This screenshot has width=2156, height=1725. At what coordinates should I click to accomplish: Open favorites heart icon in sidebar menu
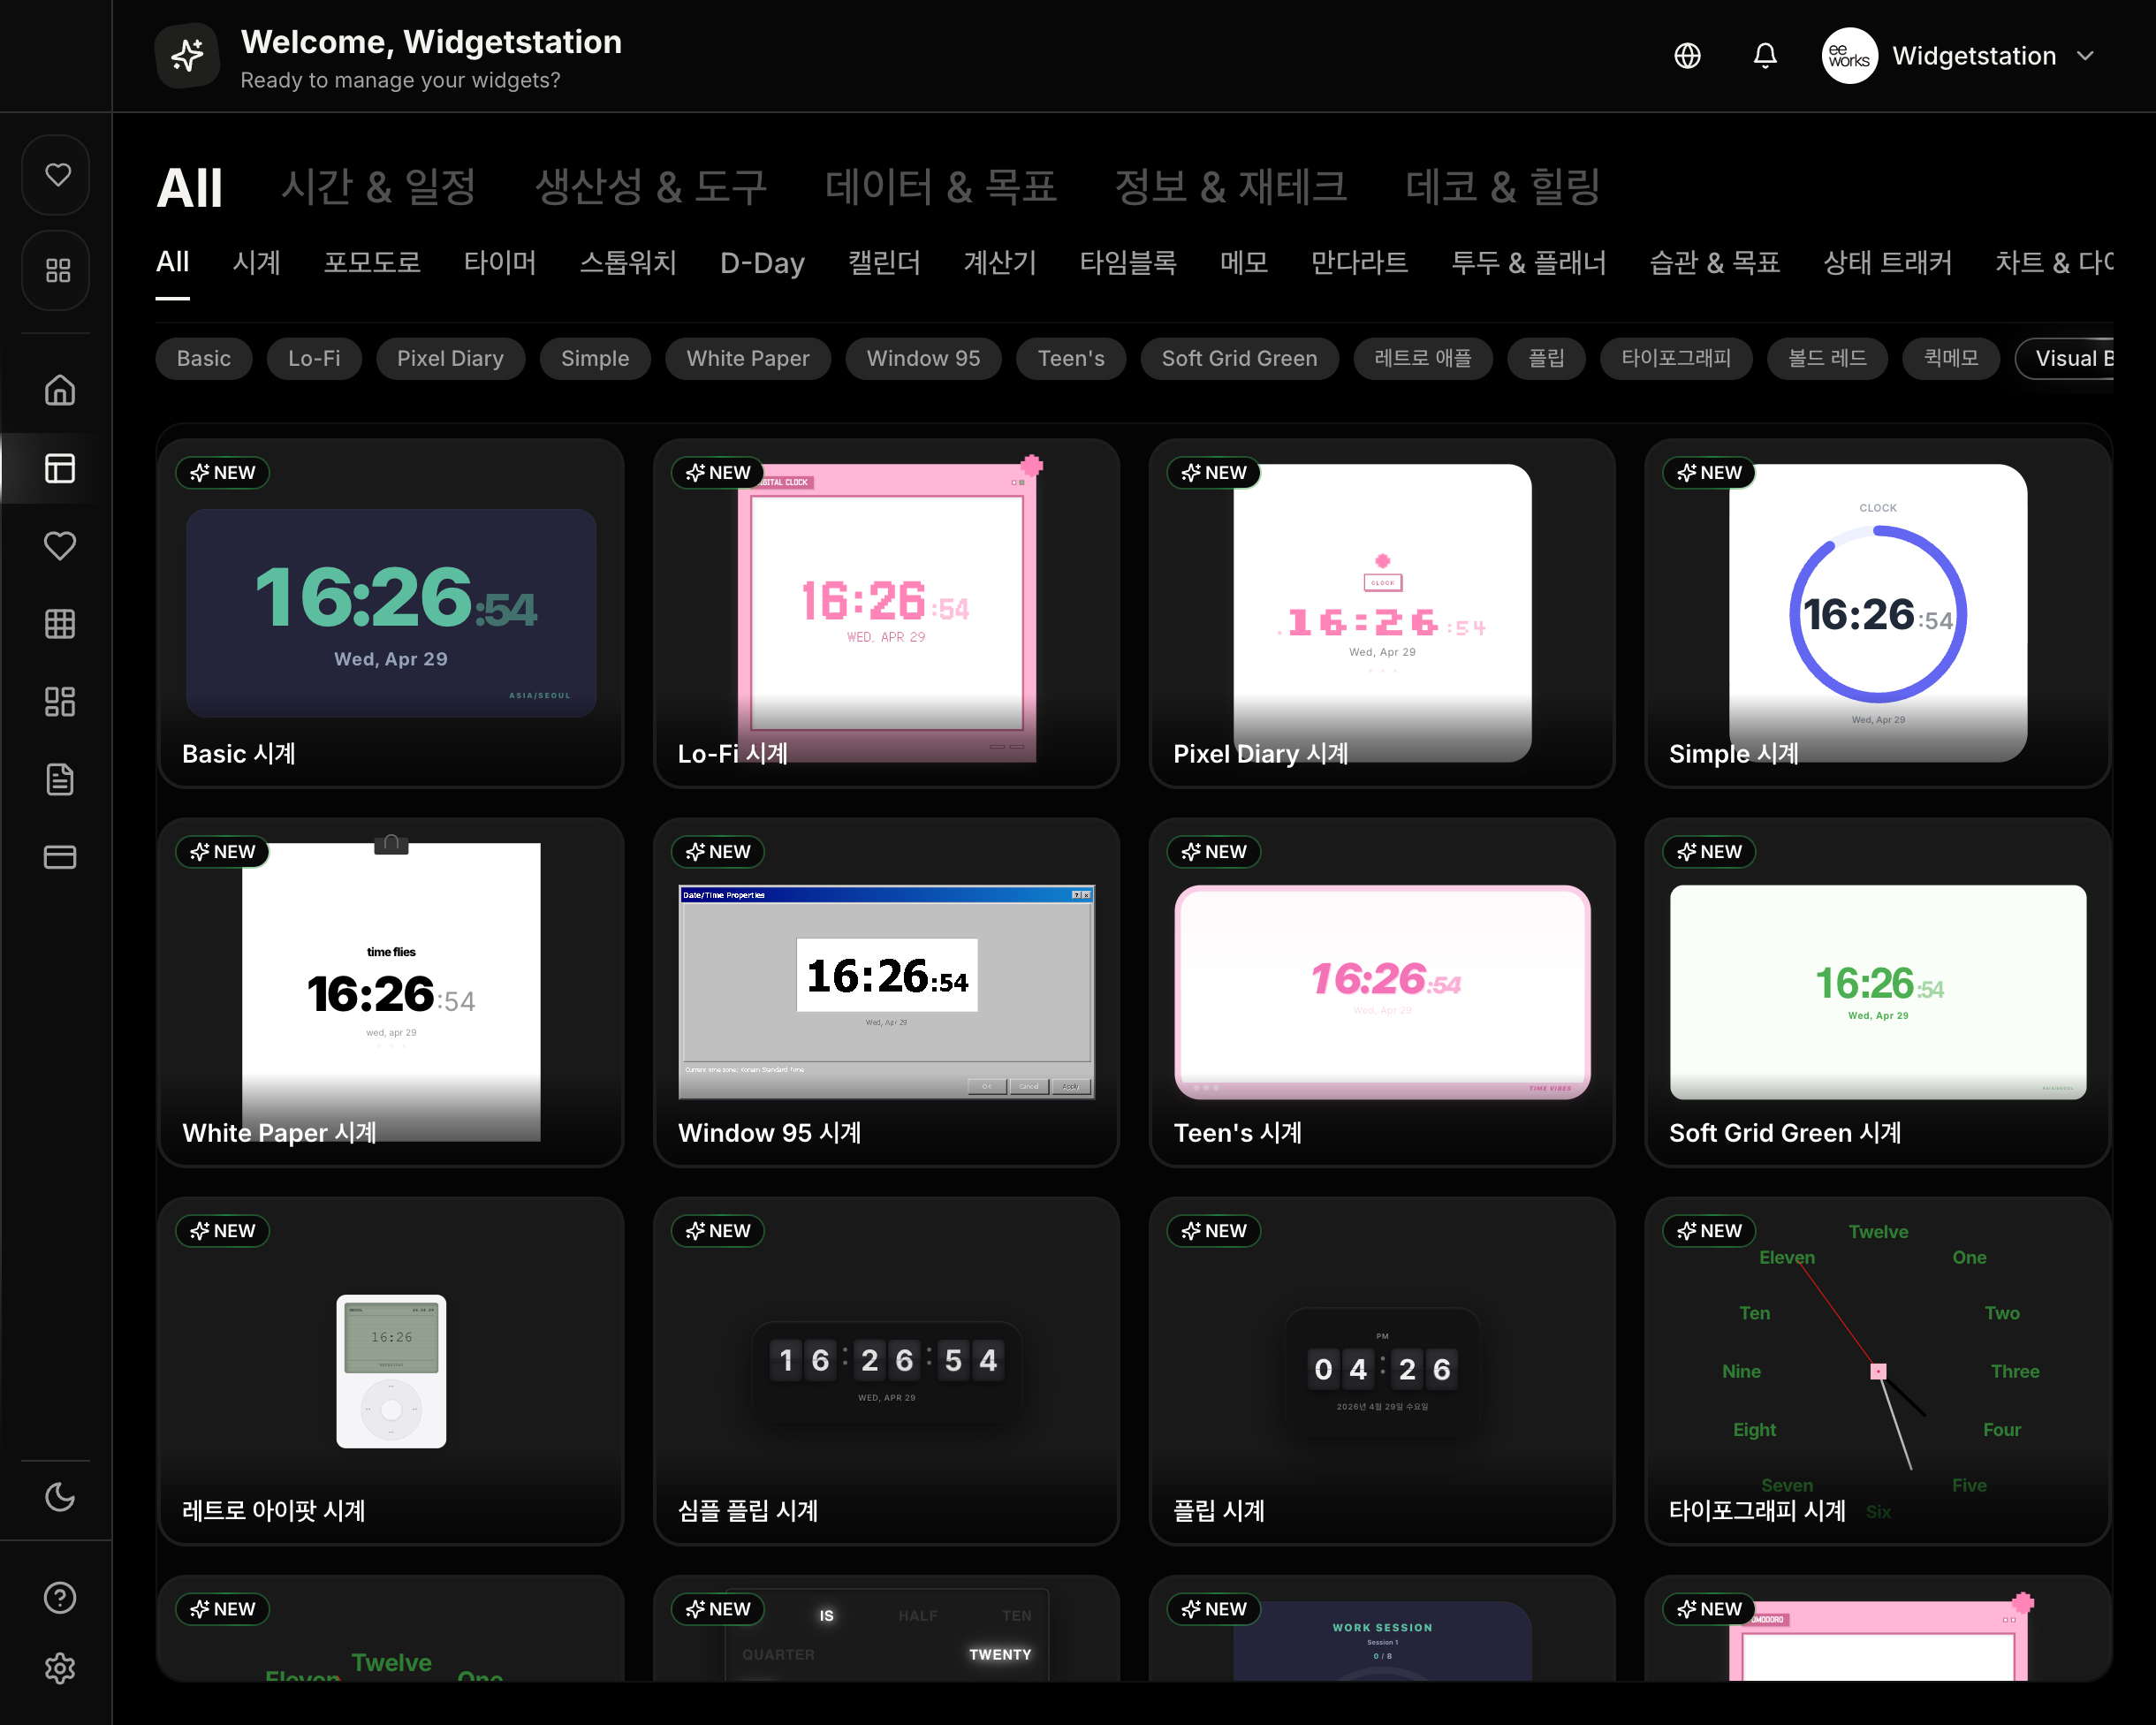coord(60,546)
